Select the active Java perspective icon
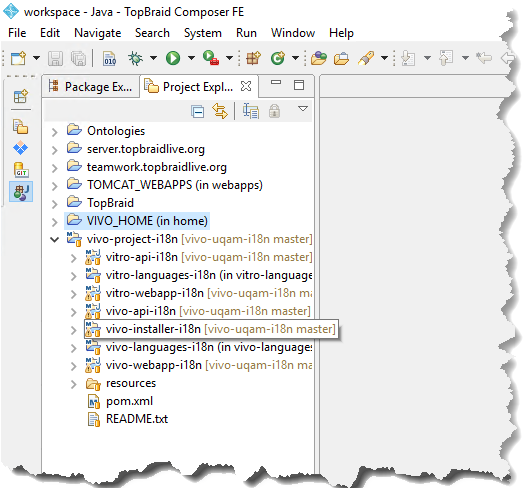 tap(21, 192)
